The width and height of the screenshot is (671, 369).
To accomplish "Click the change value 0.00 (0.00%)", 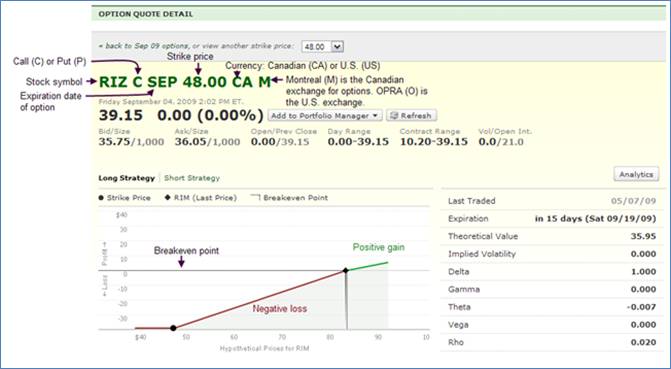I will 210,115.
